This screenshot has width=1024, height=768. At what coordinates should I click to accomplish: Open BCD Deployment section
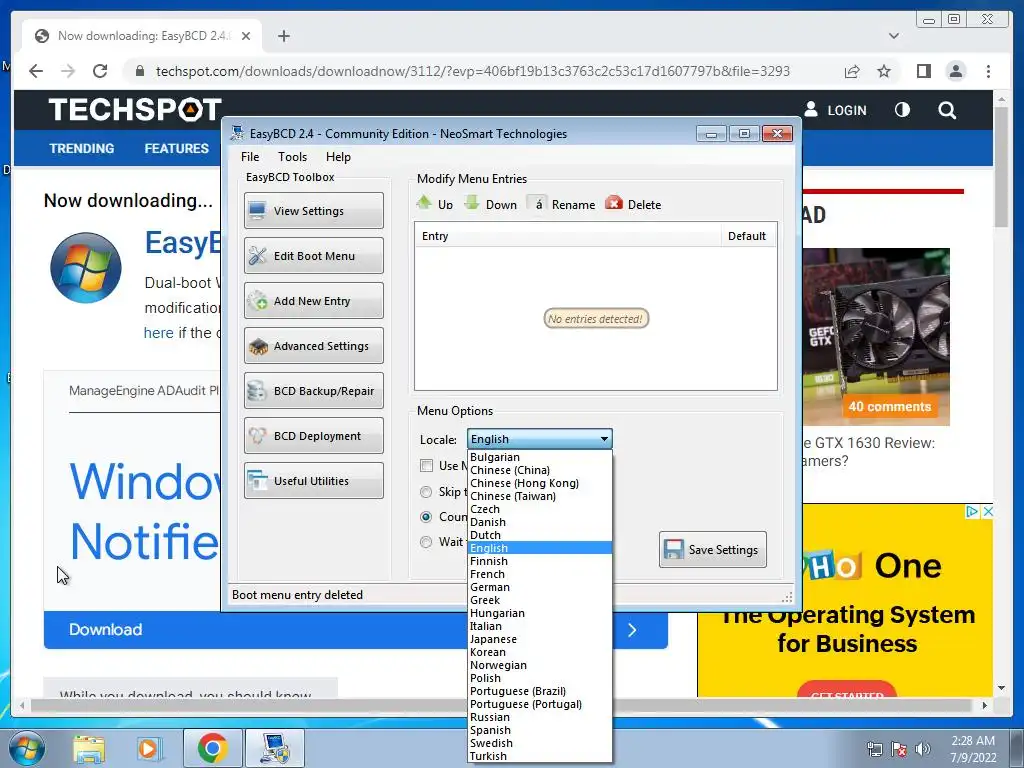coord(313,436)
